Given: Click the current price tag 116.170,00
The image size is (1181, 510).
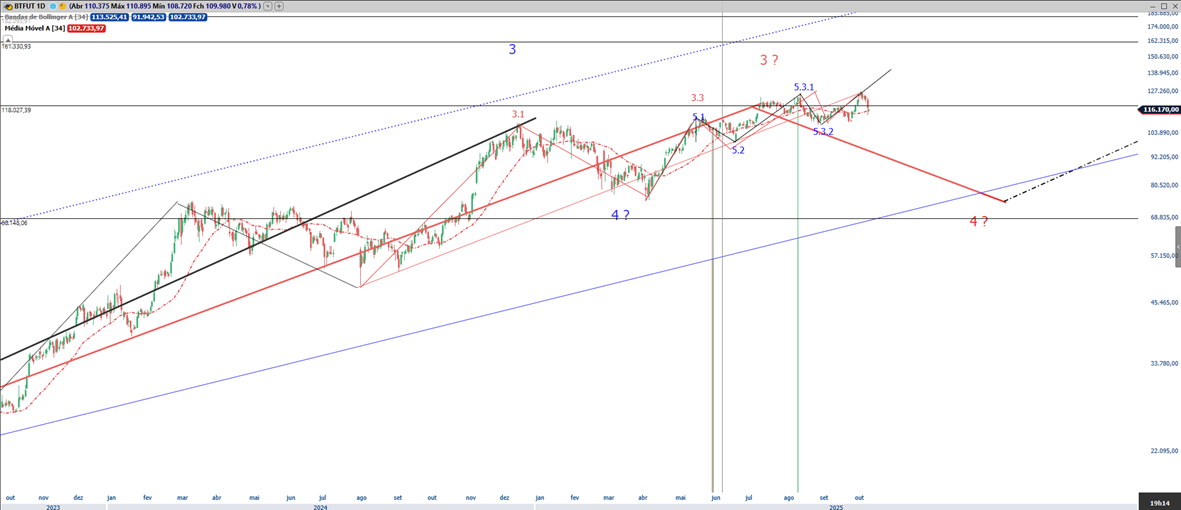Looking at the screenshot, I should pos(1159,110).
